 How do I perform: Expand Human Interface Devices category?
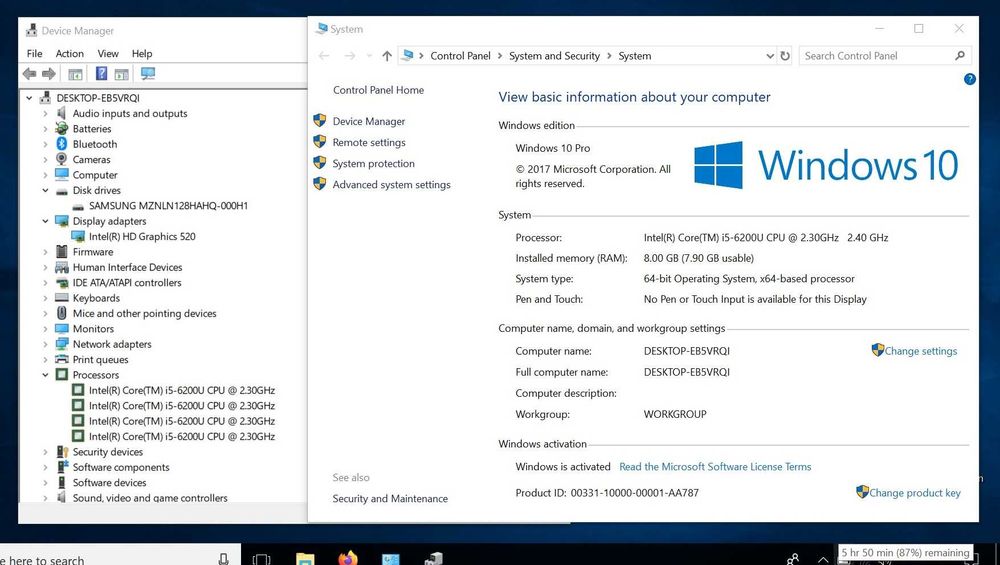(45, 267)
